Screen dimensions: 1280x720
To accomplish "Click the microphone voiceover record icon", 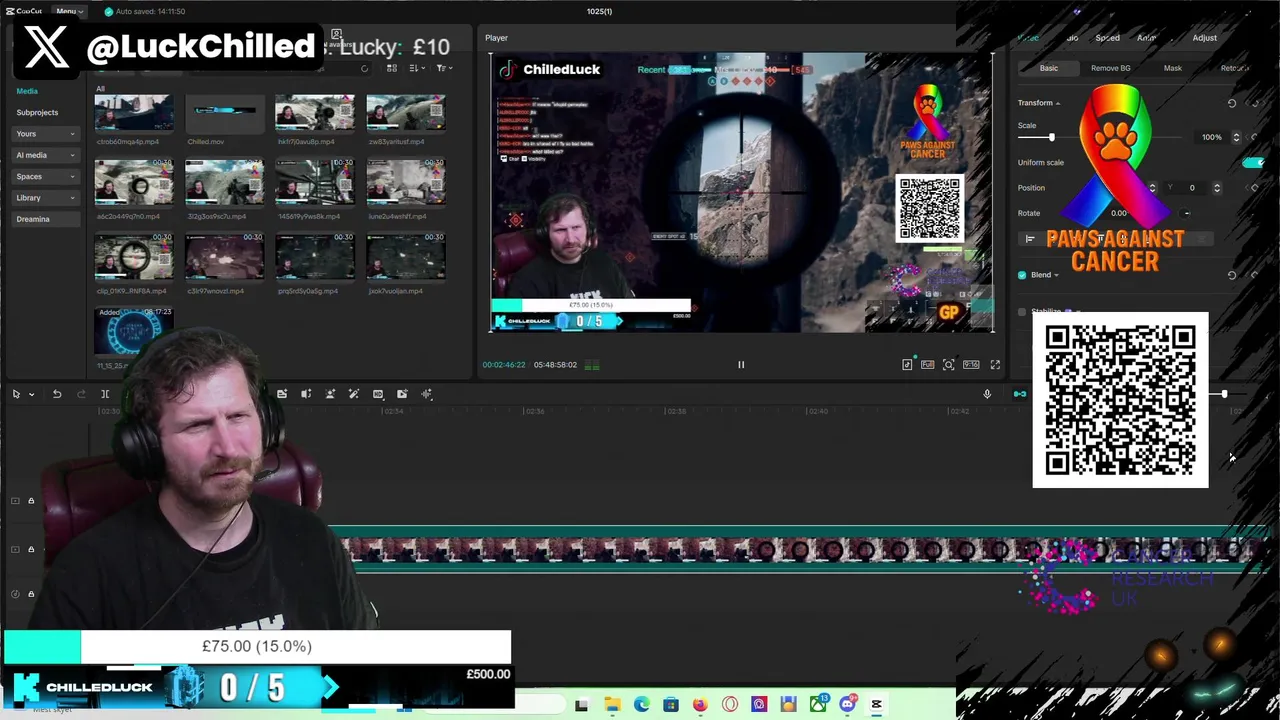I will [x=987, y=394].
